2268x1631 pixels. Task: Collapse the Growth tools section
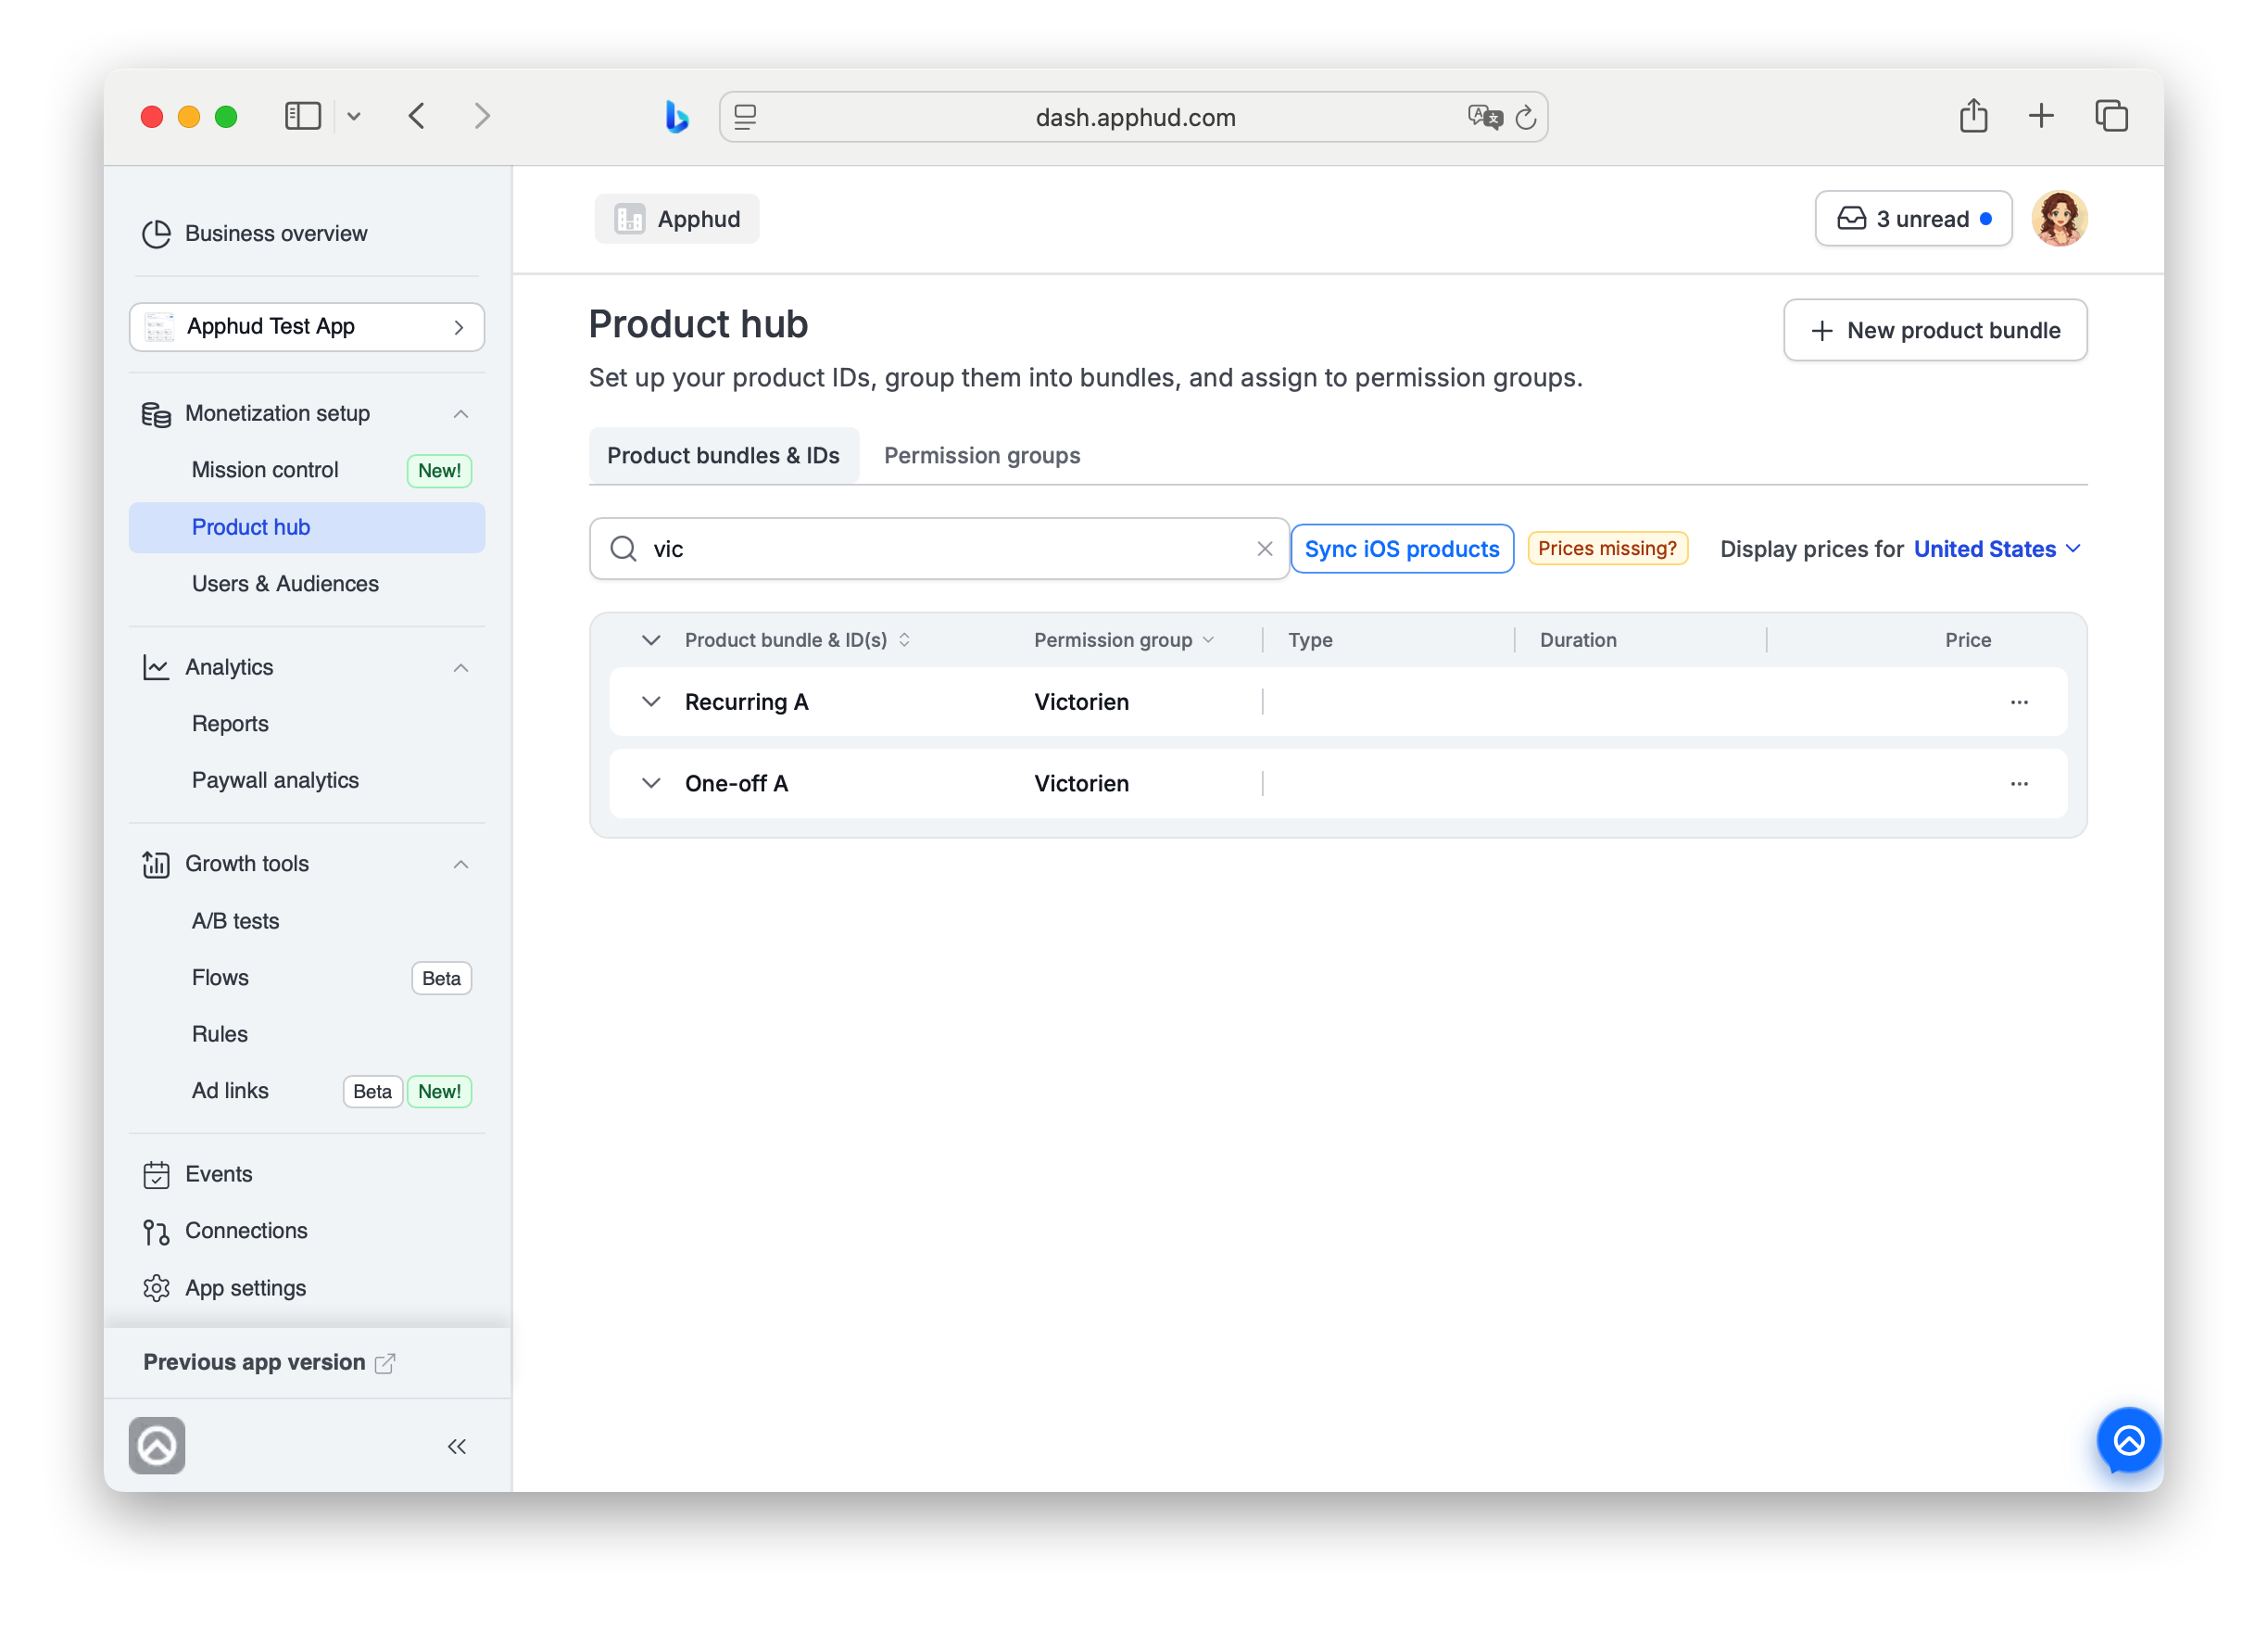(461, 864)
